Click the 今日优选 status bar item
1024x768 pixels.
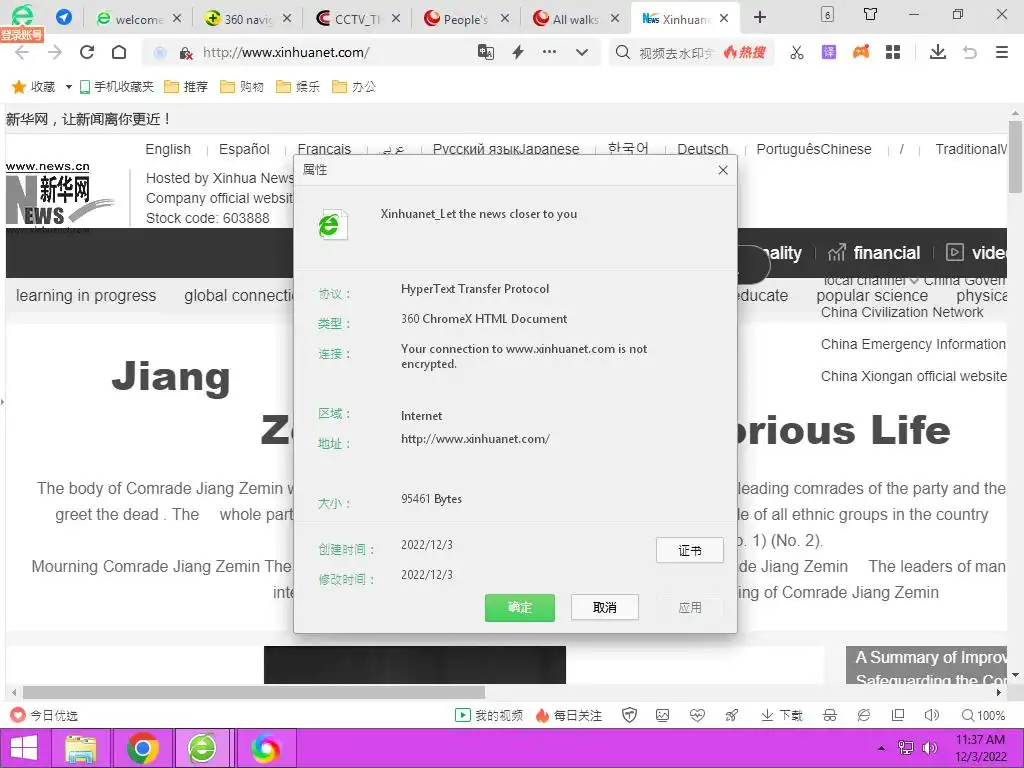[44, 716]
